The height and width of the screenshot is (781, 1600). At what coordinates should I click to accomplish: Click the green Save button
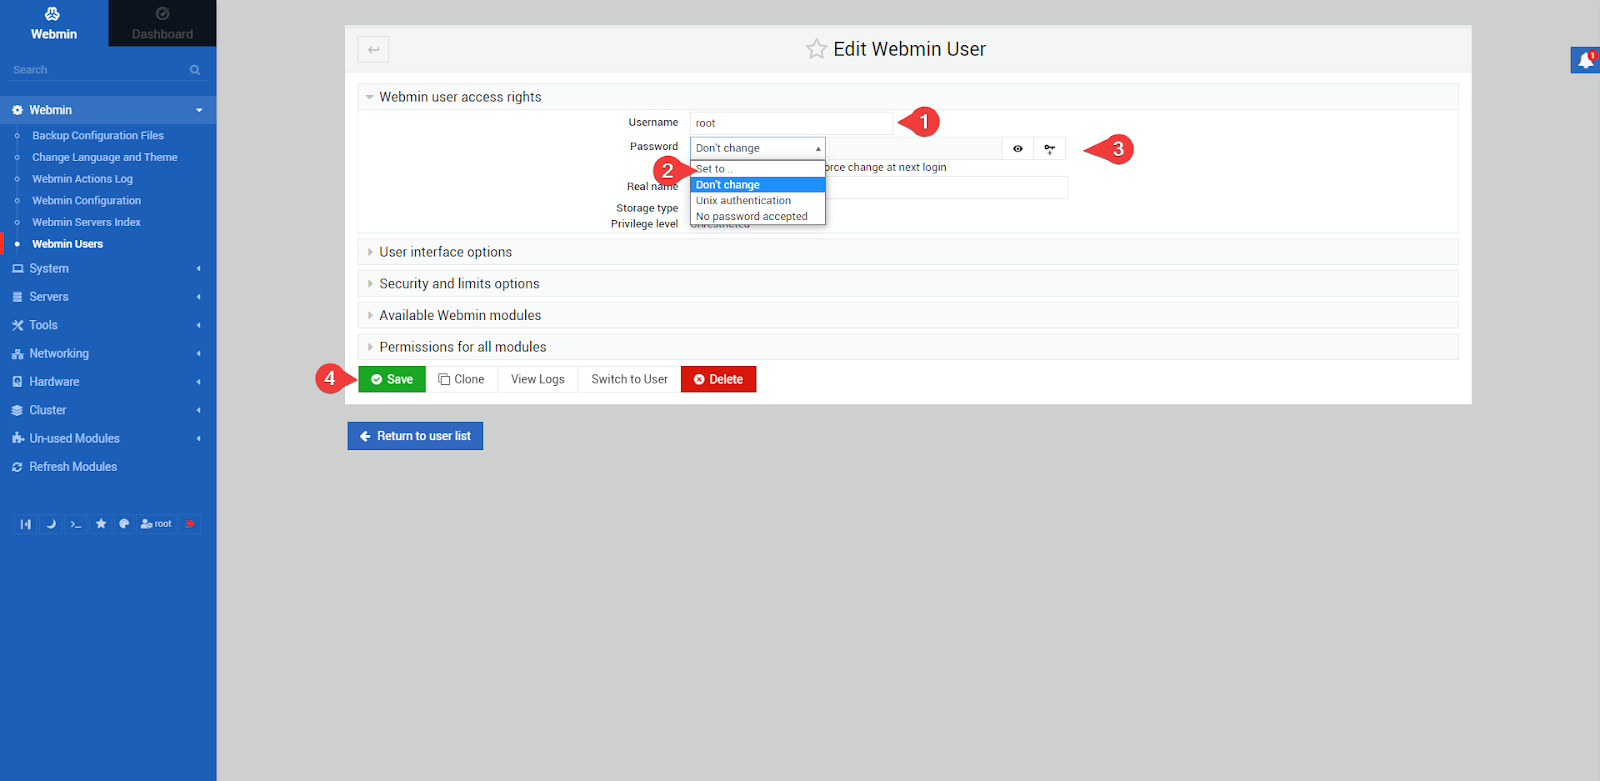392,380
